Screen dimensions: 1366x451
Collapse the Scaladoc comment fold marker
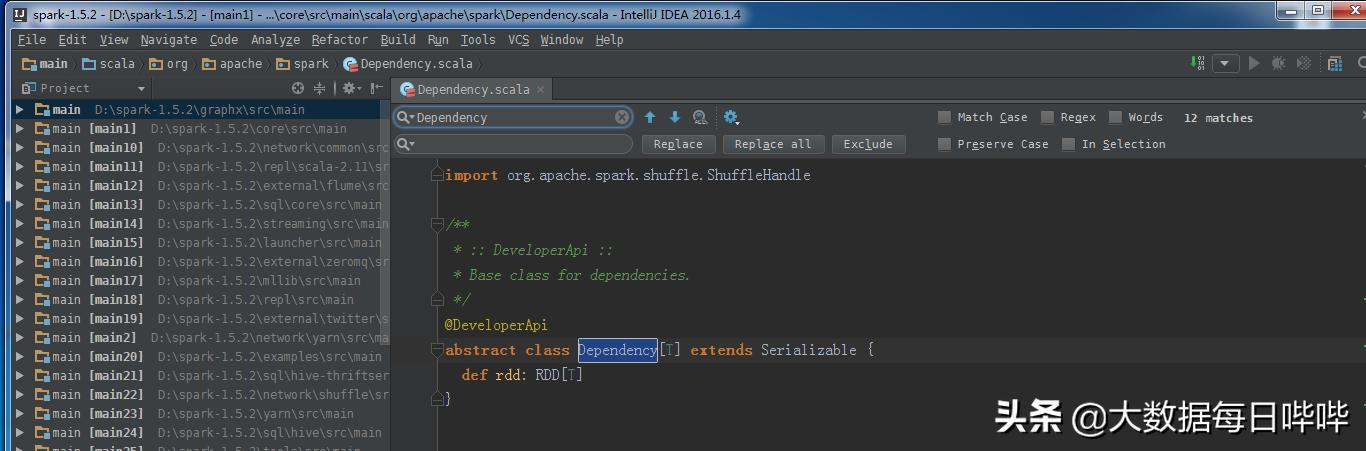coord(437,225)
